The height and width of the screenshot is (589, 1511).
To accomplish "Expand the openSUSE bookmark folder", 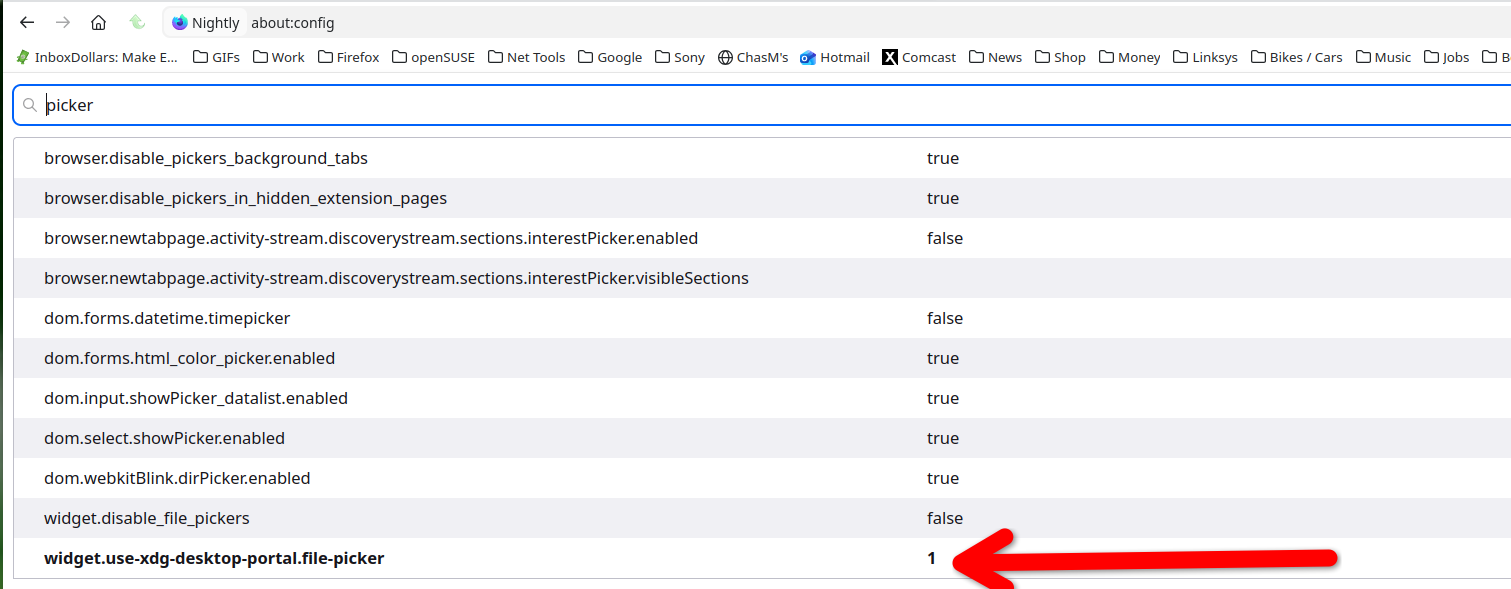I will click(433, 57).
